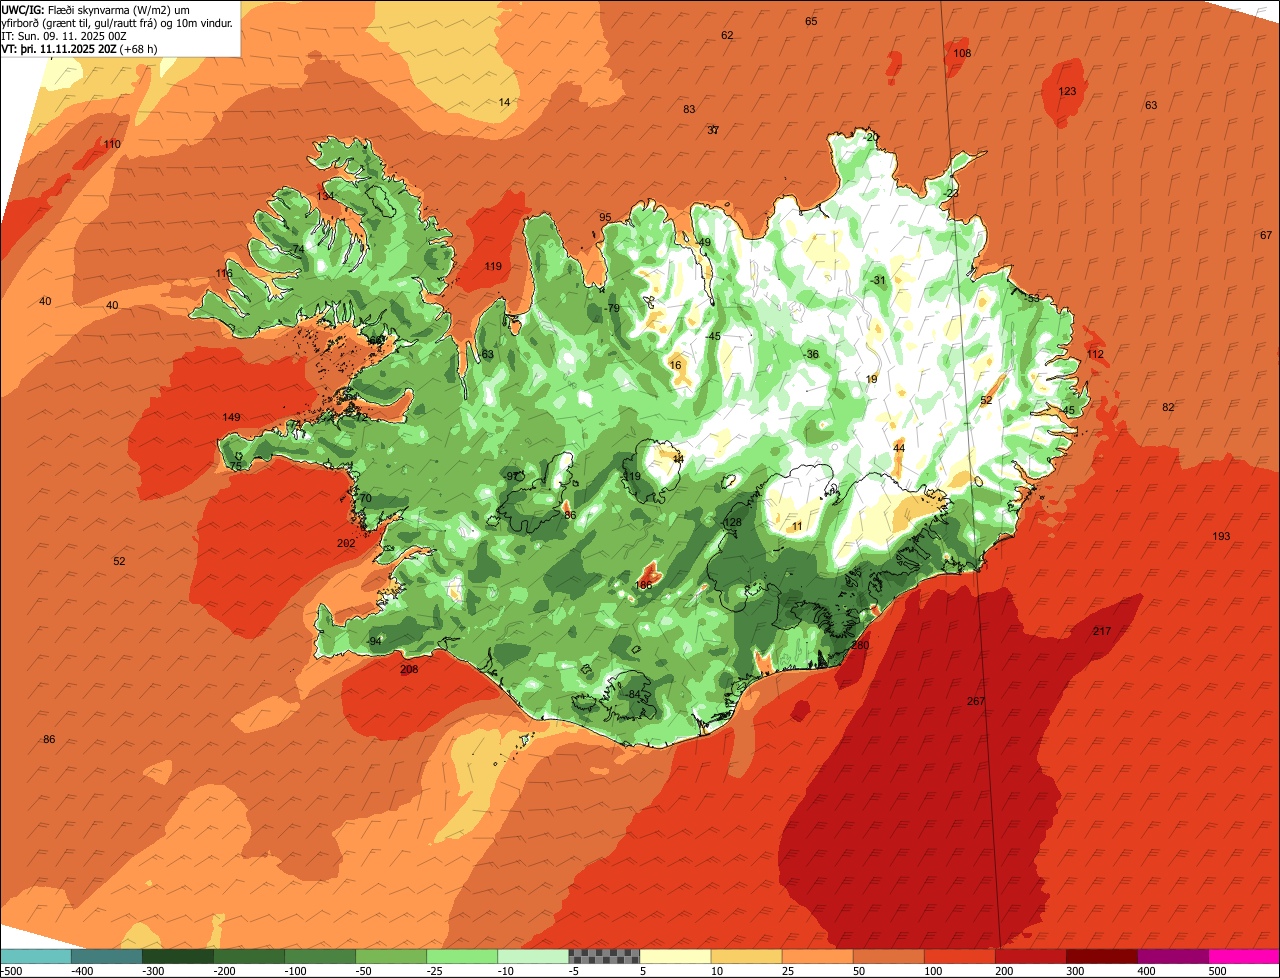Click the legend label '-500'

[x=11, y=971]
